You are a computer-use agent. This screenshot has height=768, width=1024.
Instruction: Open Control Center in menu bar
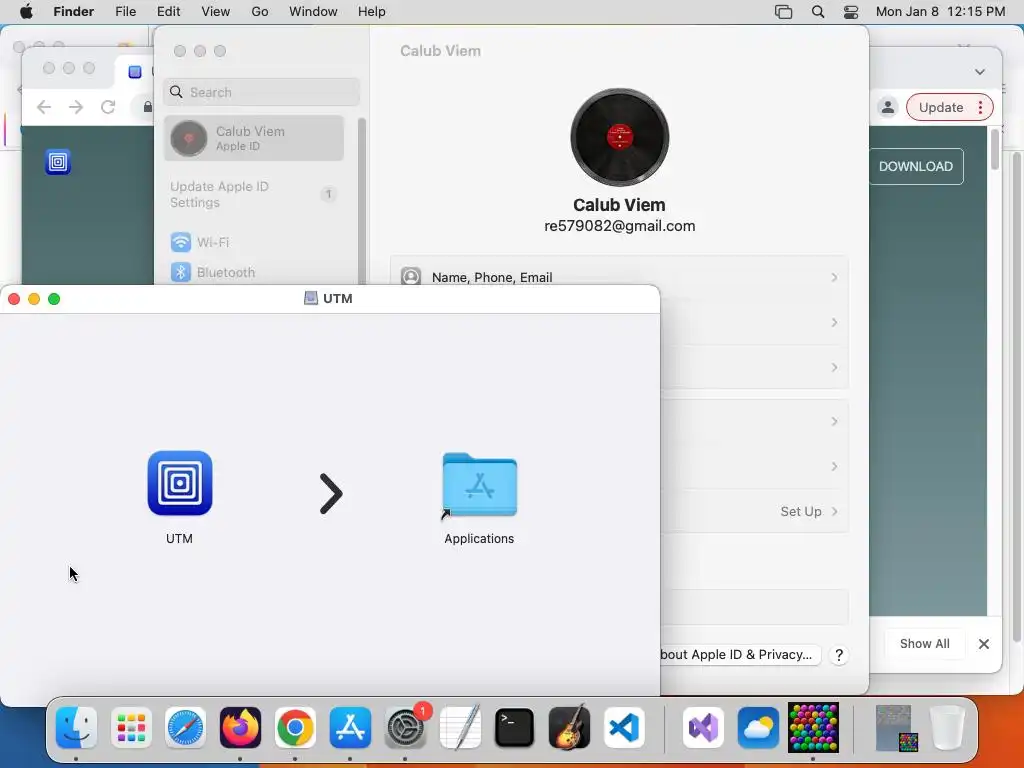click(851, 12)
